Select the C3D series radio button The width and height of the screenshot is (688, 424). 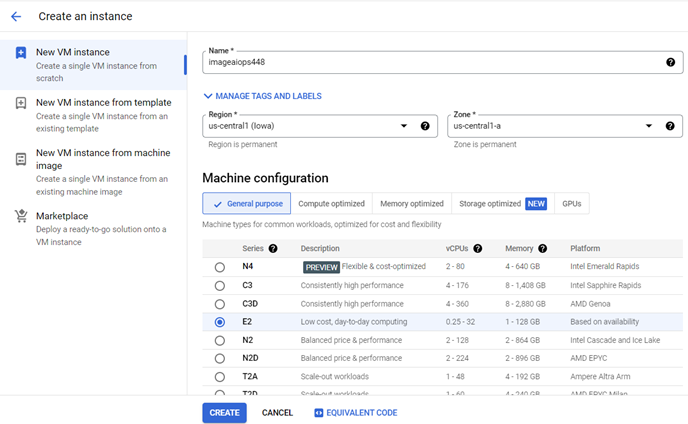tap(220, 304)
